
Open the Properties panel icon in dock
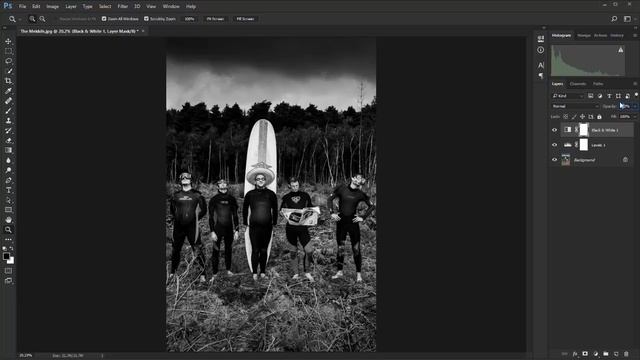pyautogui.click(x=541, y=39)
